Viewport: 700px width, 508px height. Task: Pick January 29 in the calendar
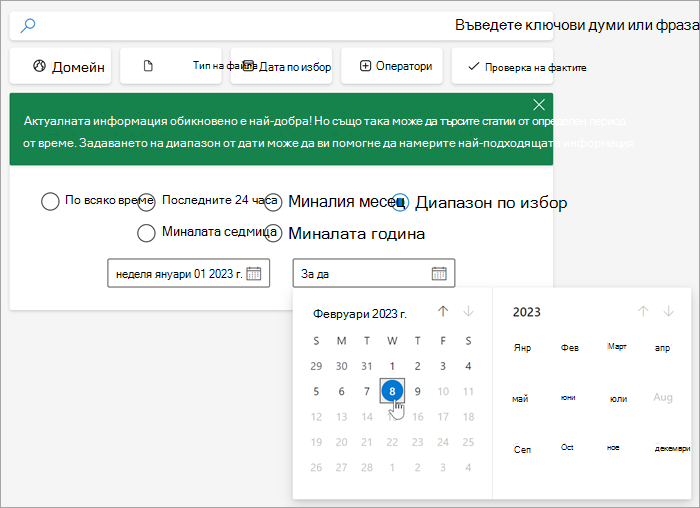click(316, 366)
